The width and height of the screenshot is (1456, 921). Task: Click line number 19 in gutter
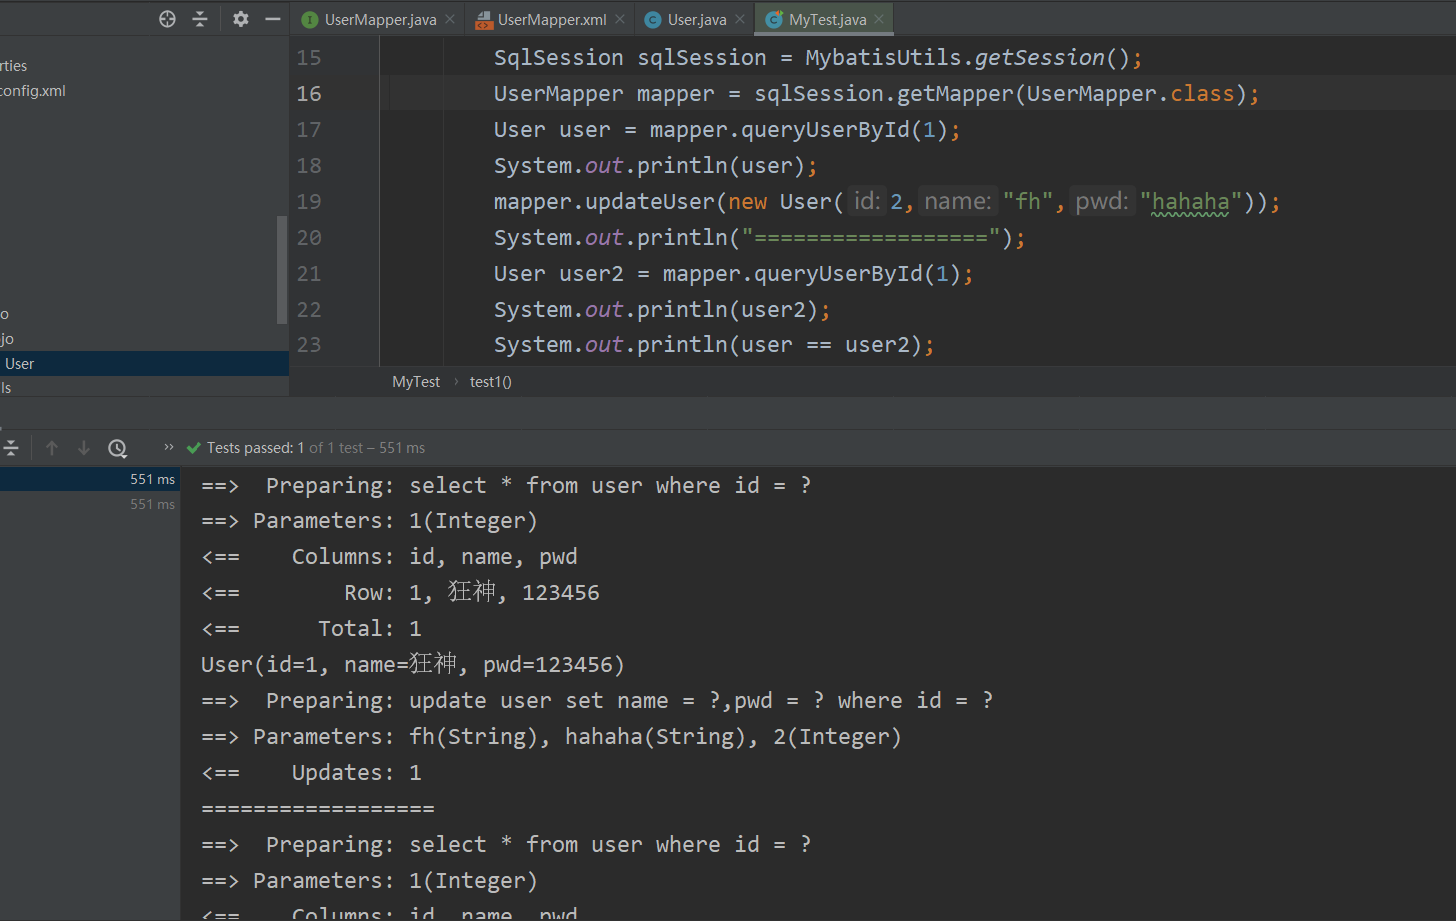coord(309,202)
